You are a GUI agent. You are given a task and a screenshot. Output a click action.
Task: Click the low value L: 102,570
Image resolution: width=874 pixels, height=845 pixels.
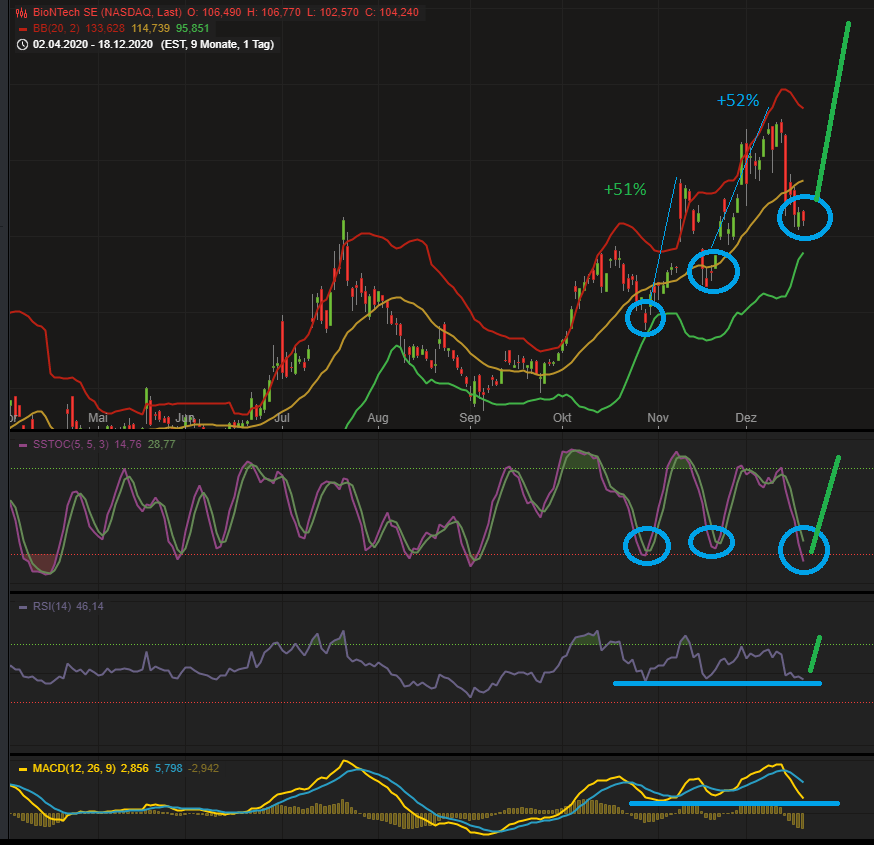pyautogui.click(x=333, y=12)
